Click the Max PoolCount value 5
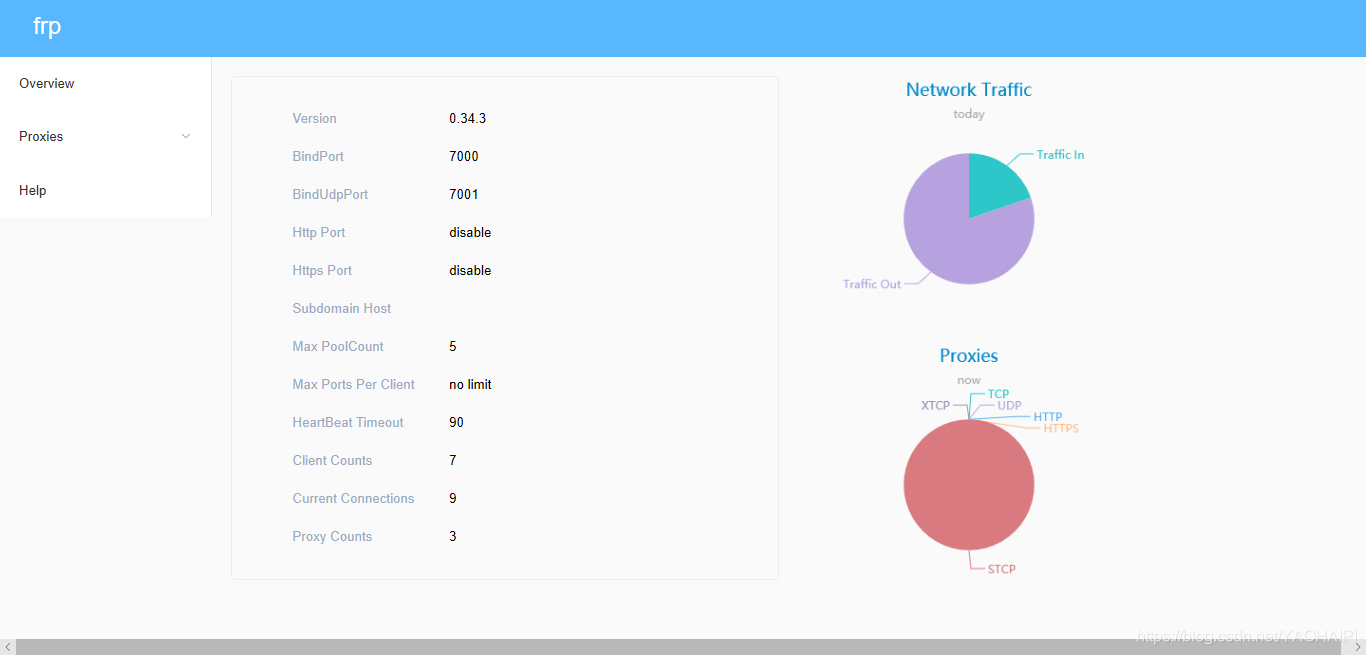The image size is (1366, 655). 453,346
